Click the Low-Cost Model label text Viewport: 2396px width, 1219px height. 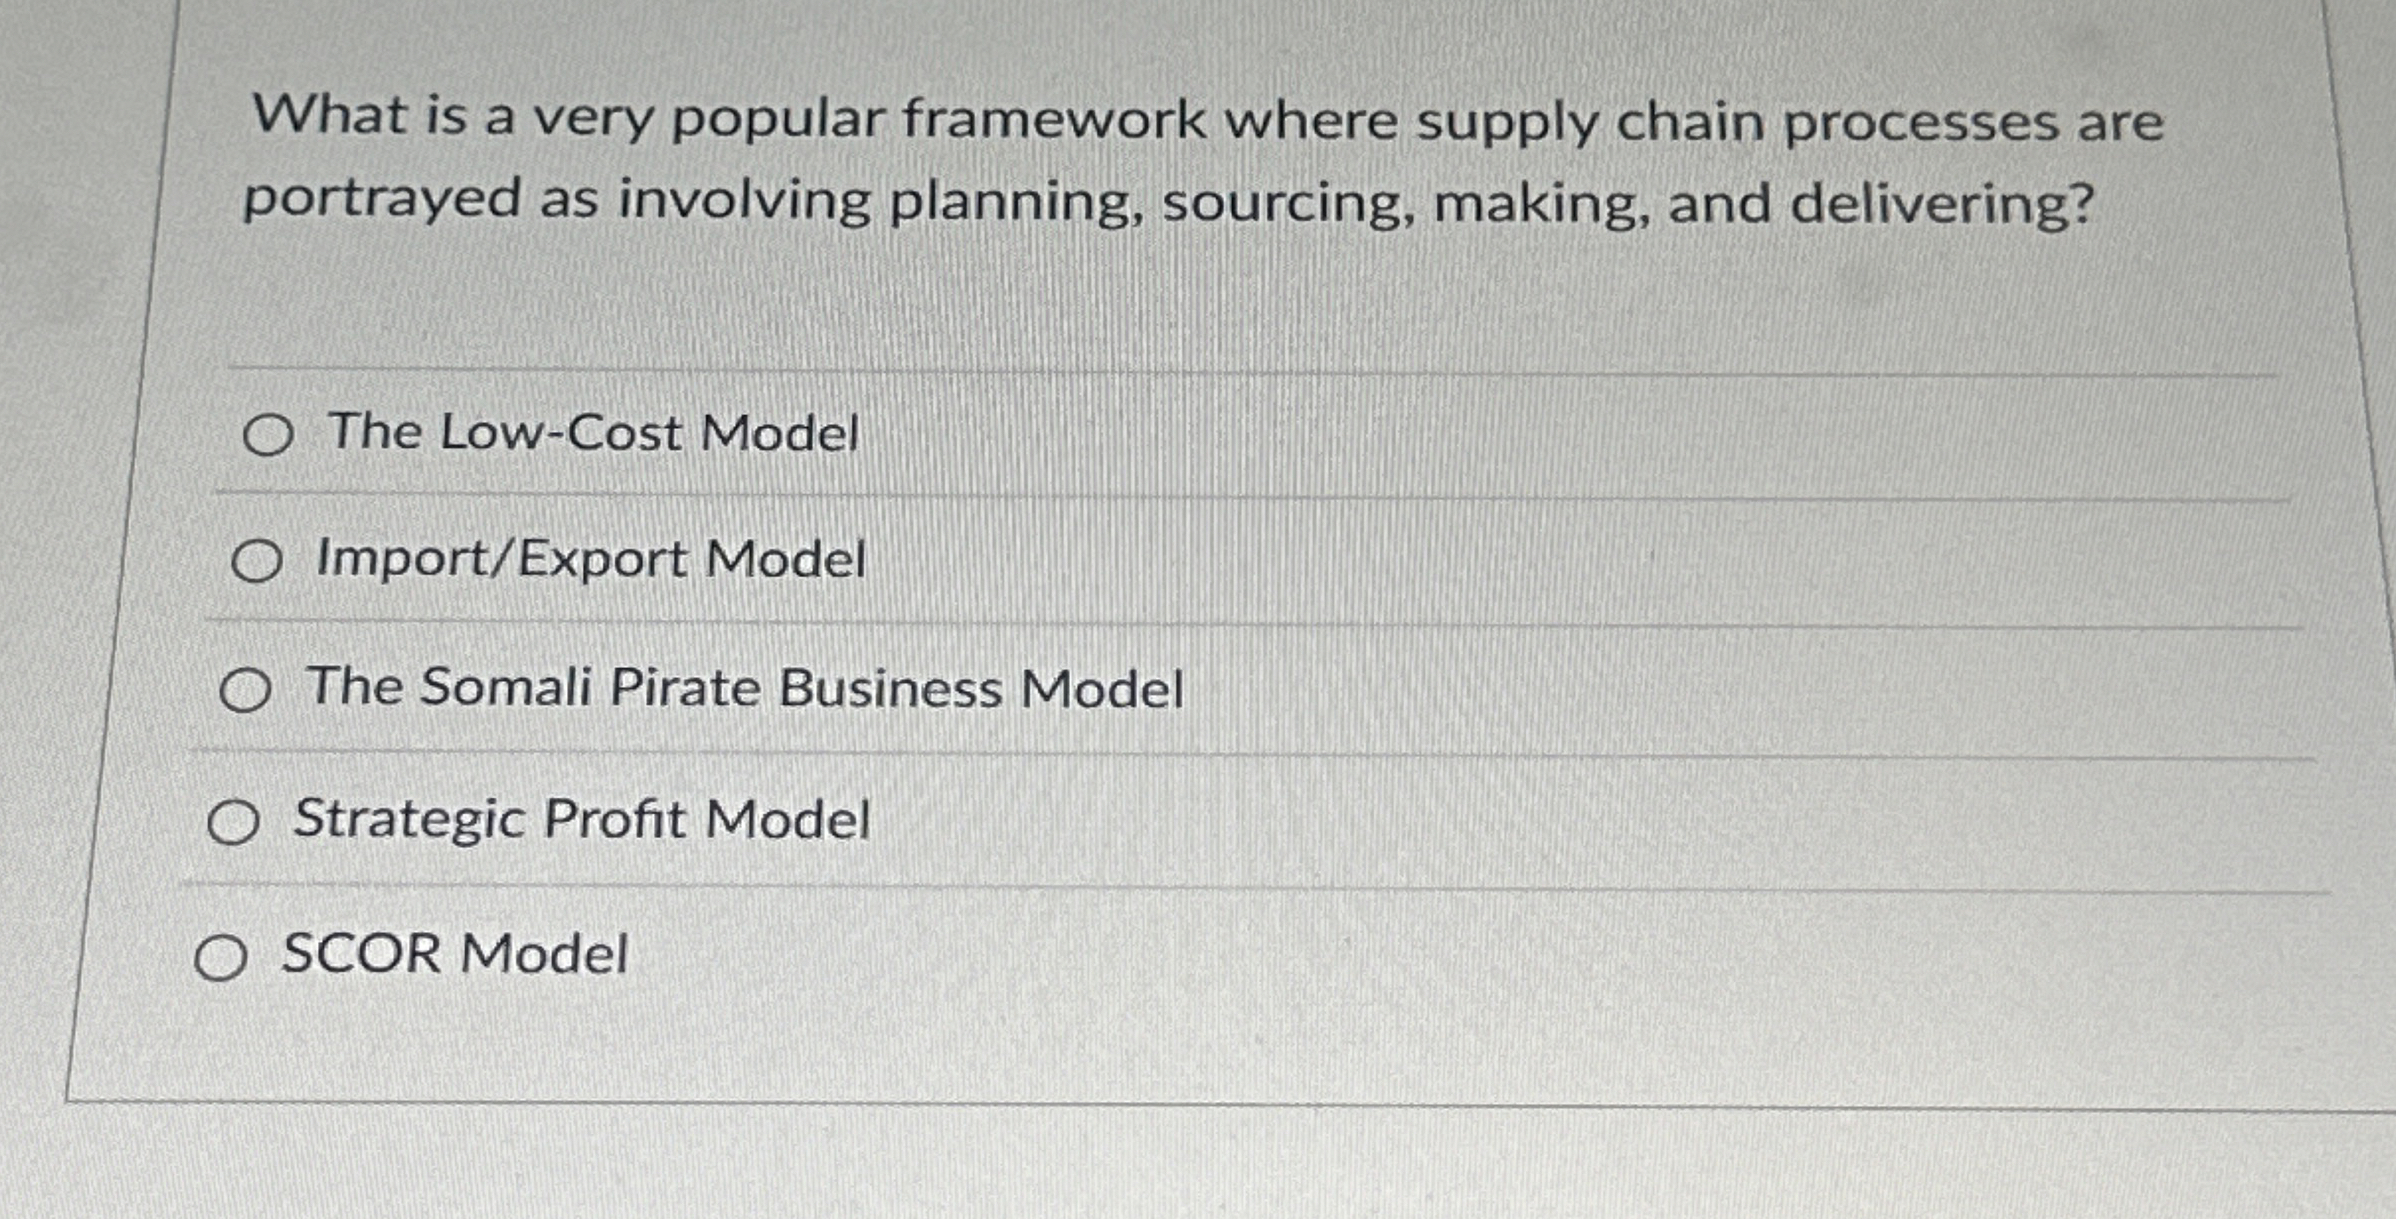pos(589,432)
